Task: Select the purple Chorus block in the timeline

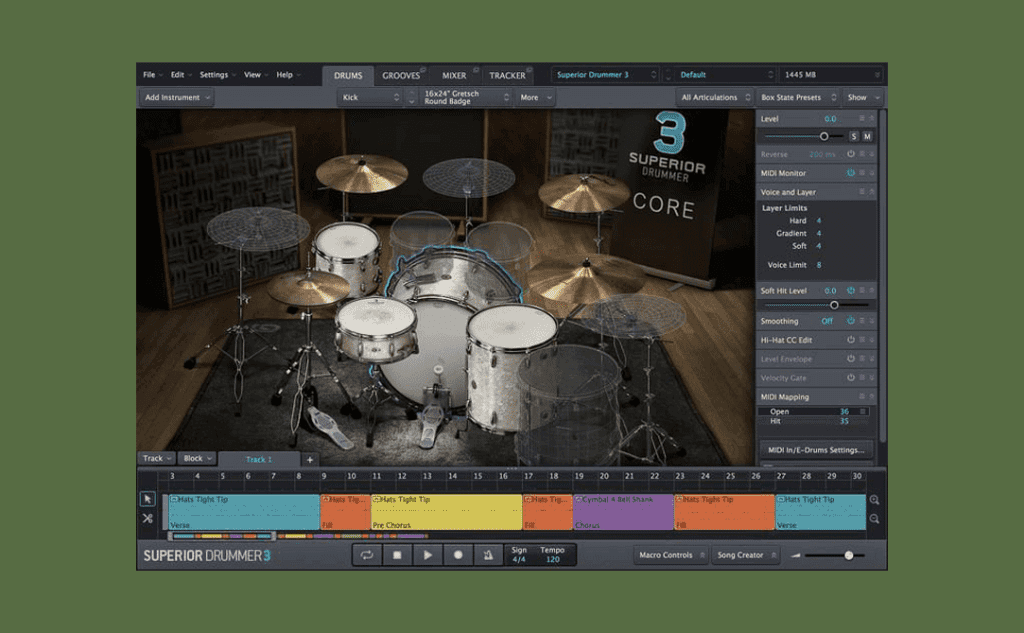Action: tap(624, 512)
